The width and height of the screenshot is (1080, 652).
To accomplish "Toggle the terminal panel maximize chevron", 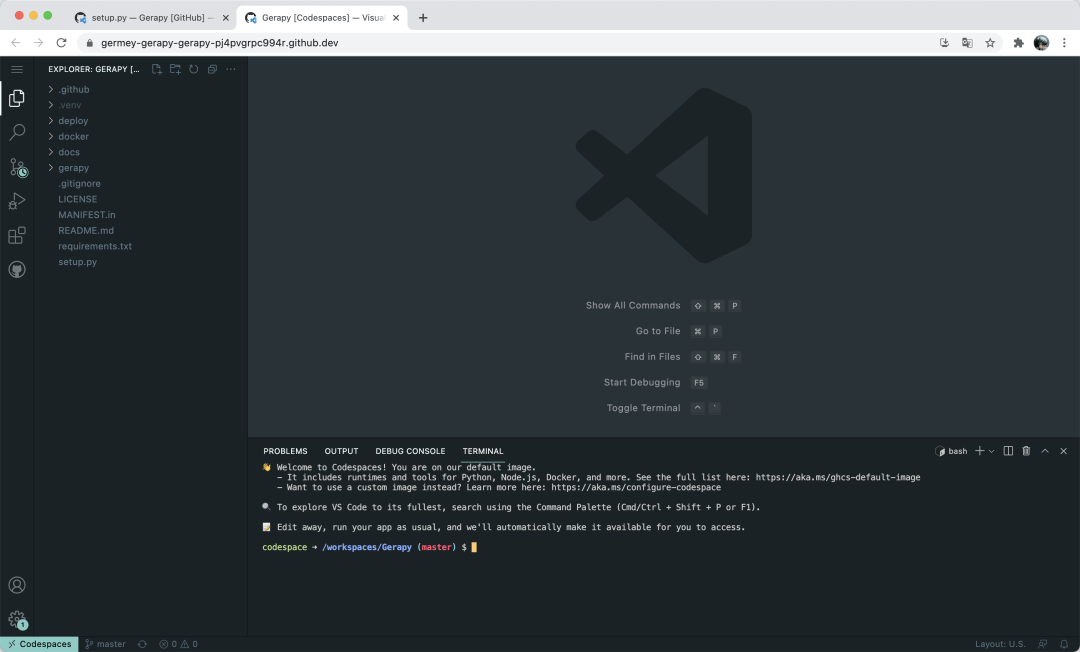I will click(1045, 451).
